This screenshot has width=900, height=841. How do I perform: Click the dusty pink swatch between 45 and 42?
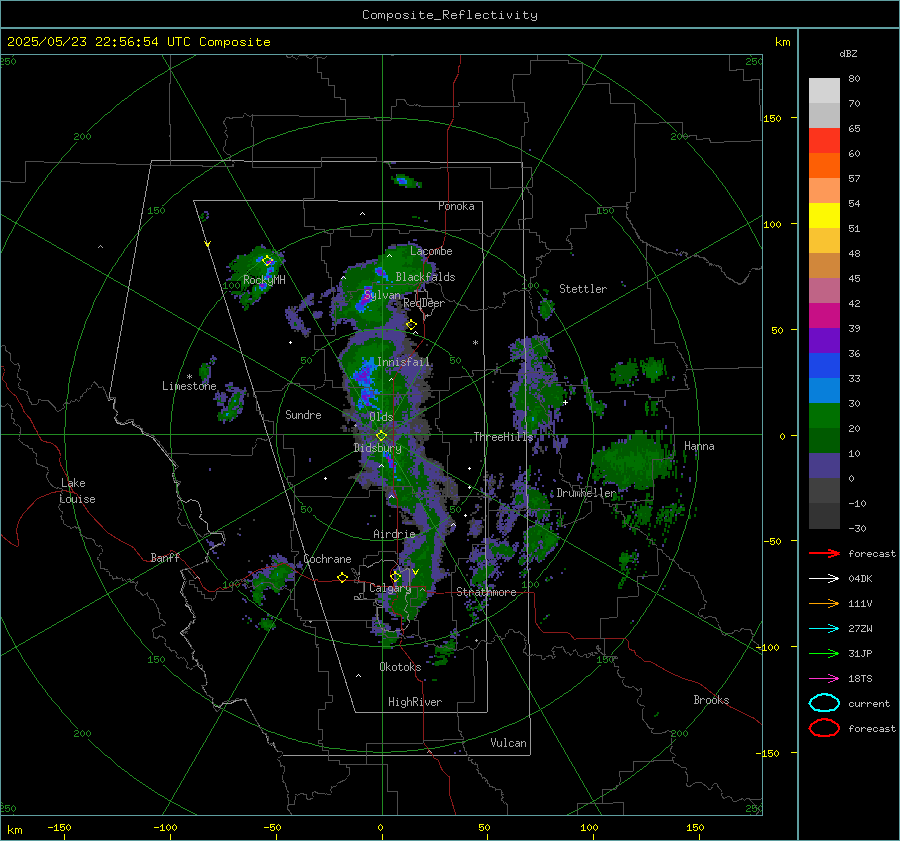pyautogui.click(x=824, y=291)
